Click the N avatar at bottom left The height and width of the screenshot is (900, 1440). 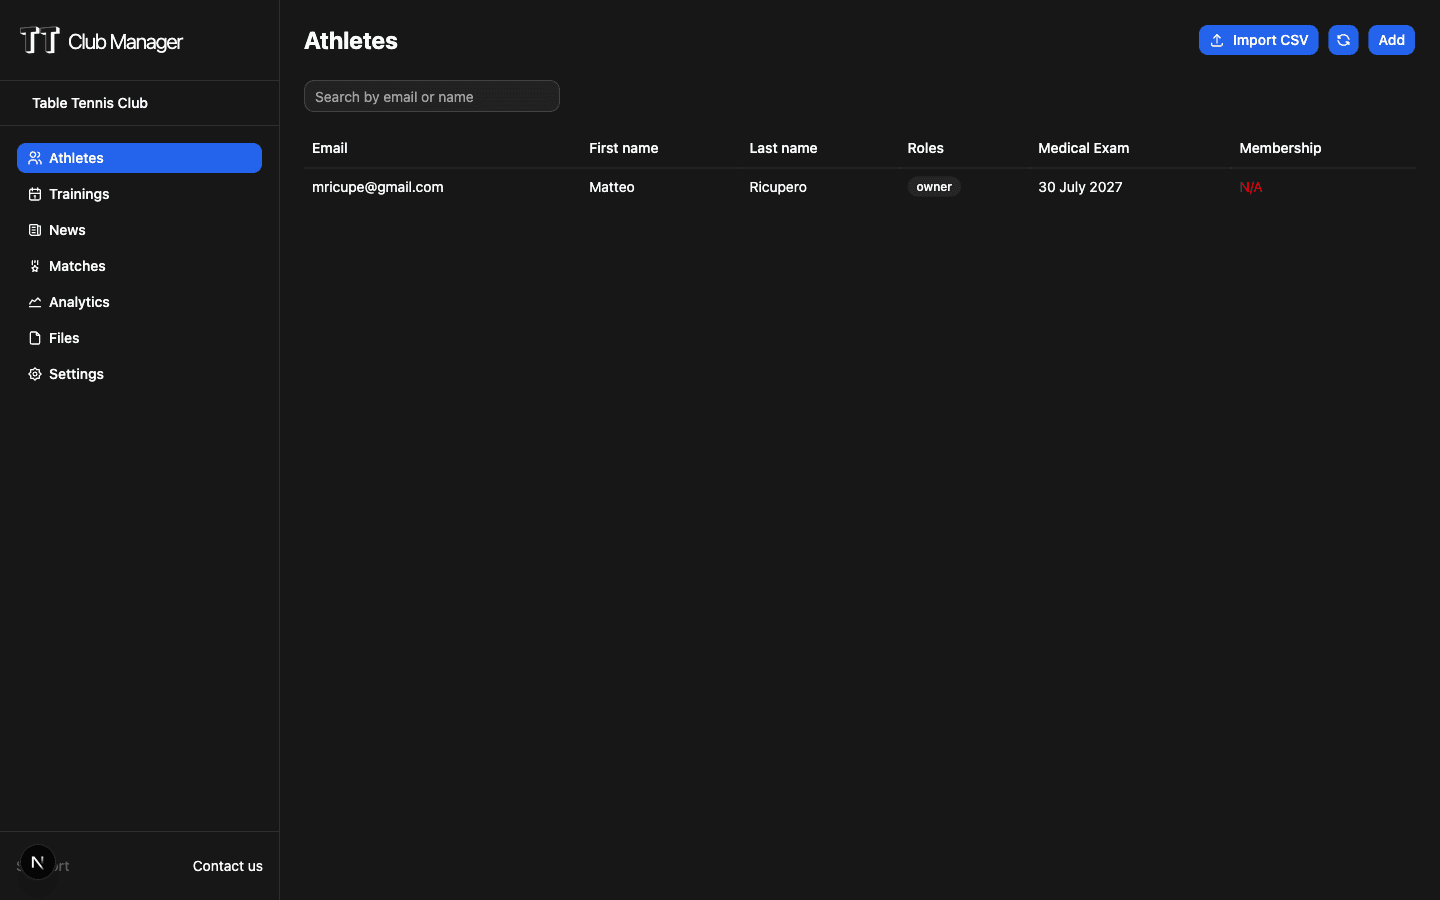38,861
